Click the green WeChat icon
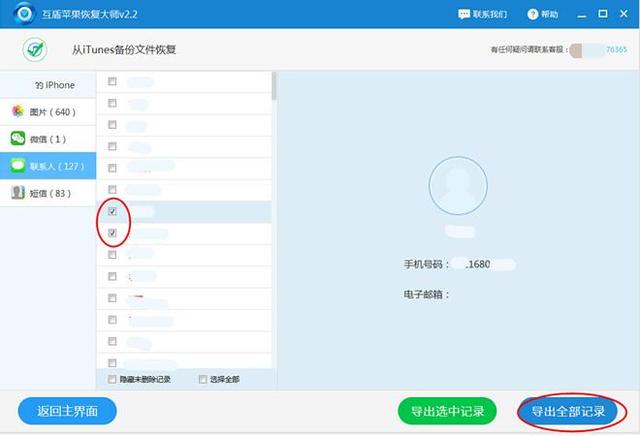The height and width of the screenshot is (436, 640). click(18, 138)
